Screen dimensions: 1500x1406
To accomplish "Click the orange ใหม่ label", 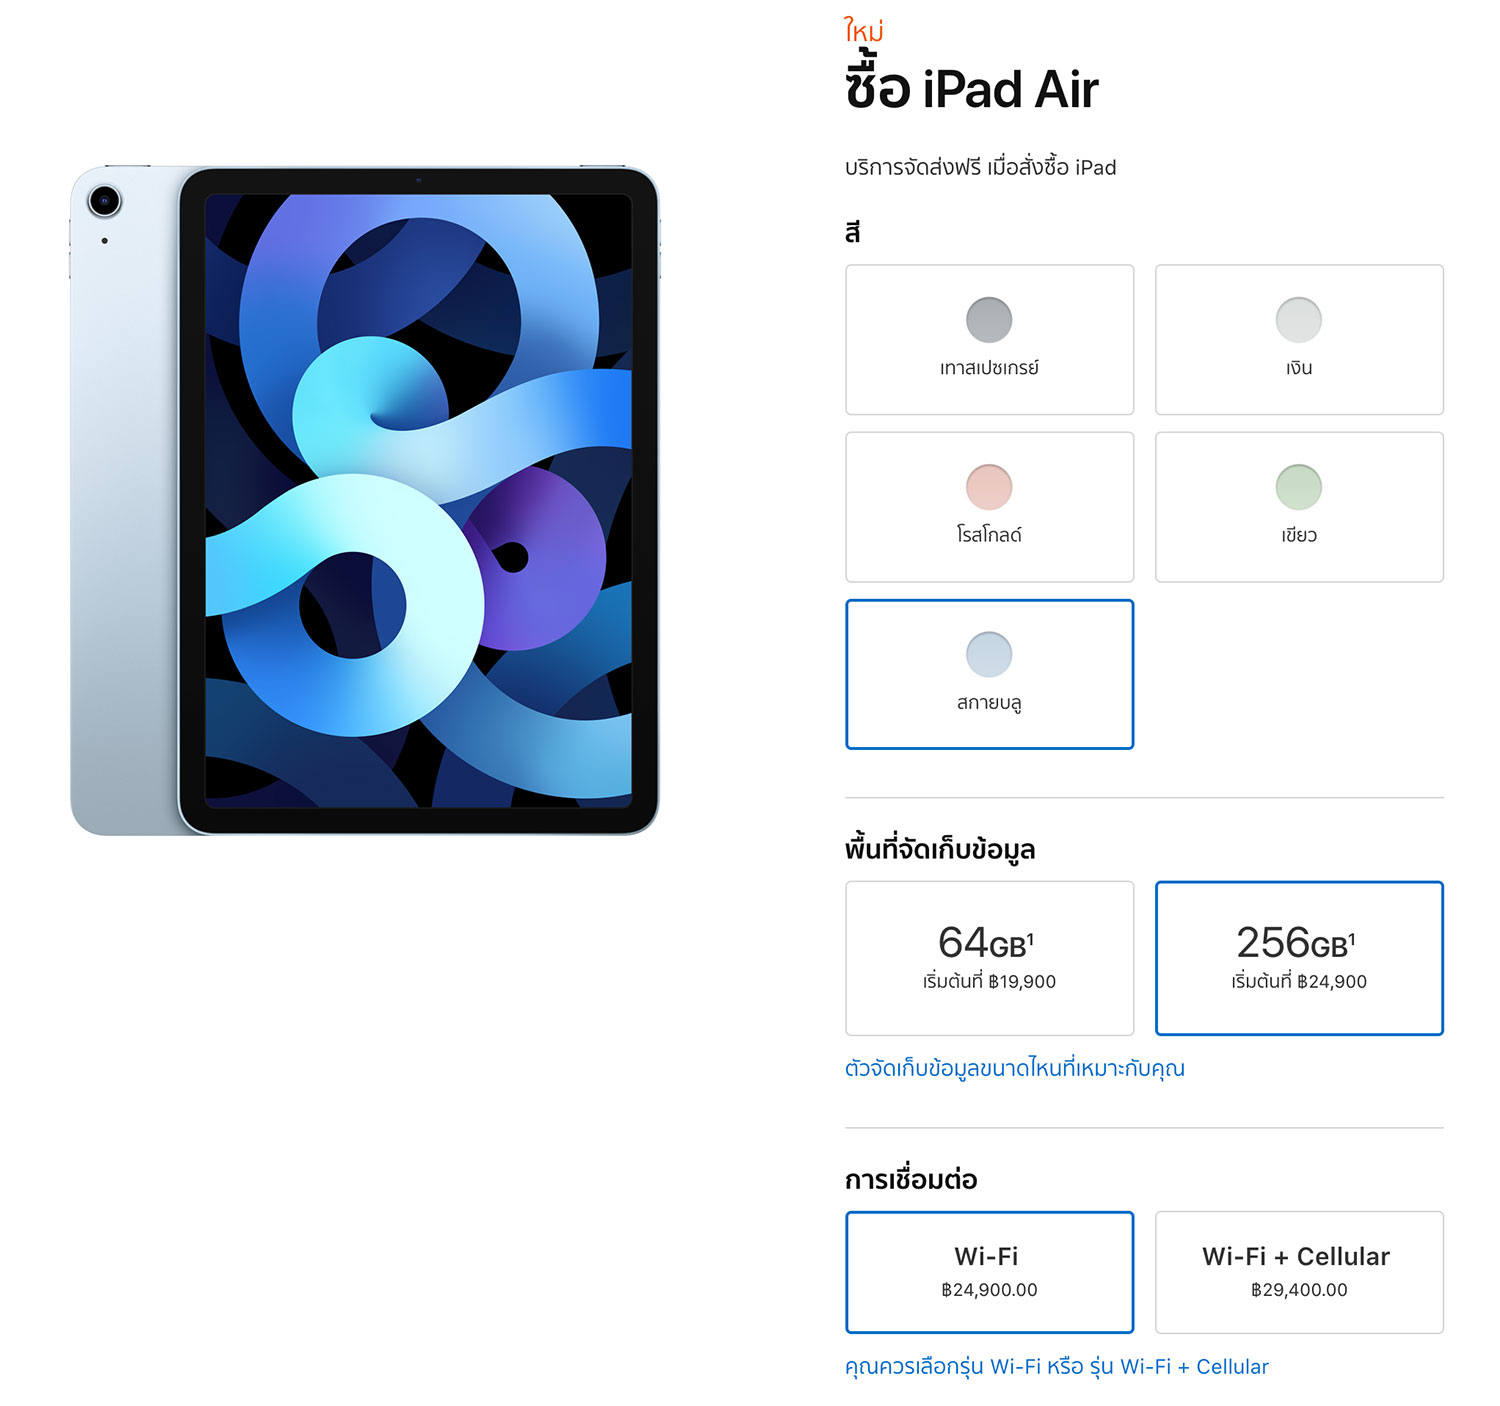I will pos(864,31).
